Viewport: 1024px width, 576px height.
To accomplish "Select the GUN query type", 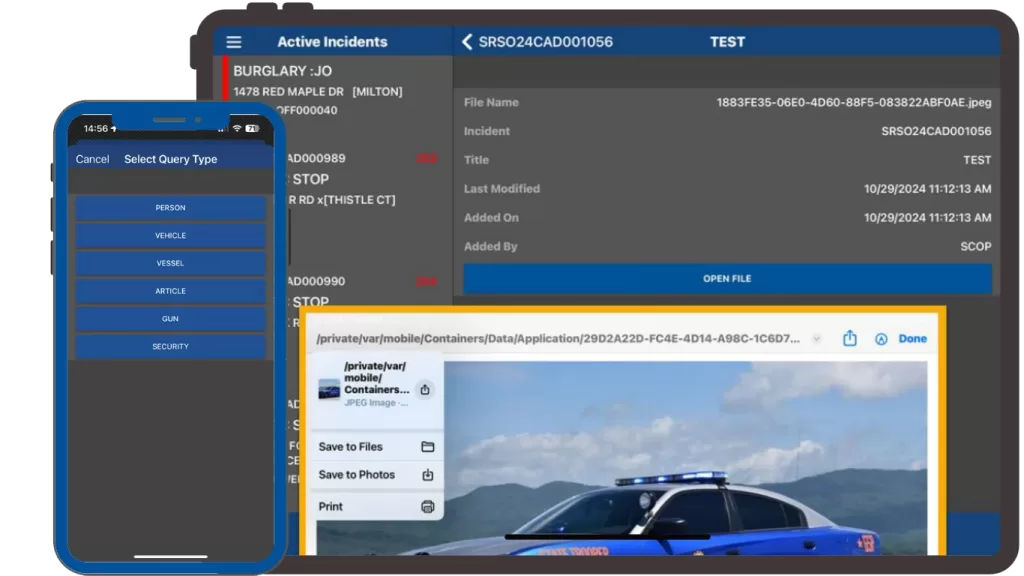I will 170,318.
